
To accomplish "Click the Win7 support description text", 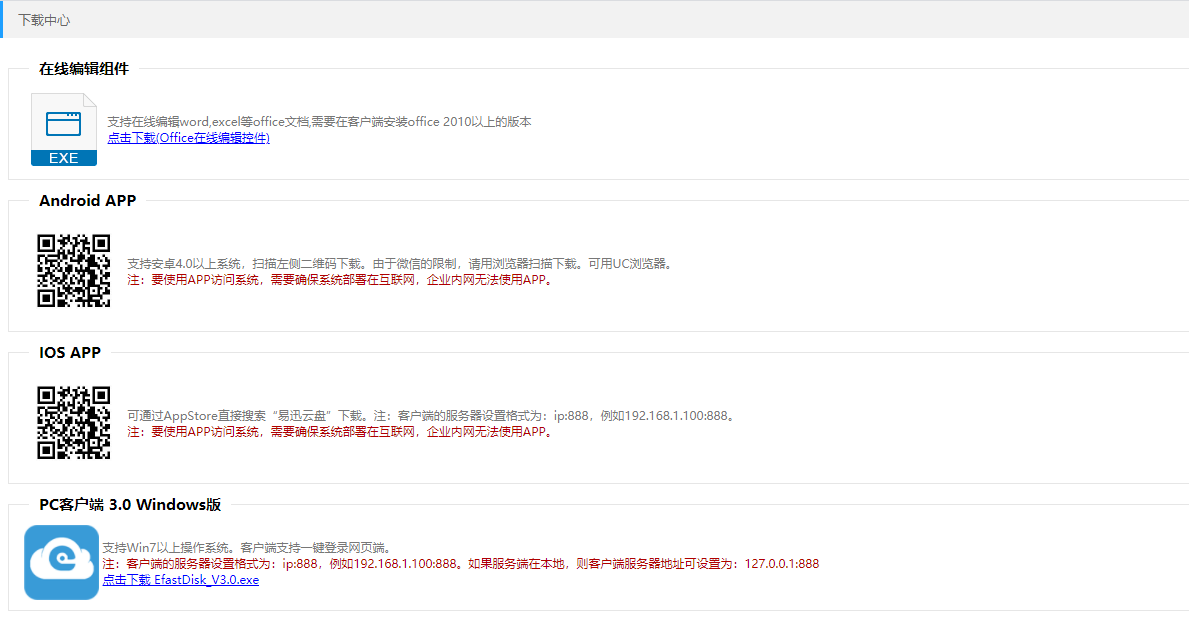I will pos(249,547).
